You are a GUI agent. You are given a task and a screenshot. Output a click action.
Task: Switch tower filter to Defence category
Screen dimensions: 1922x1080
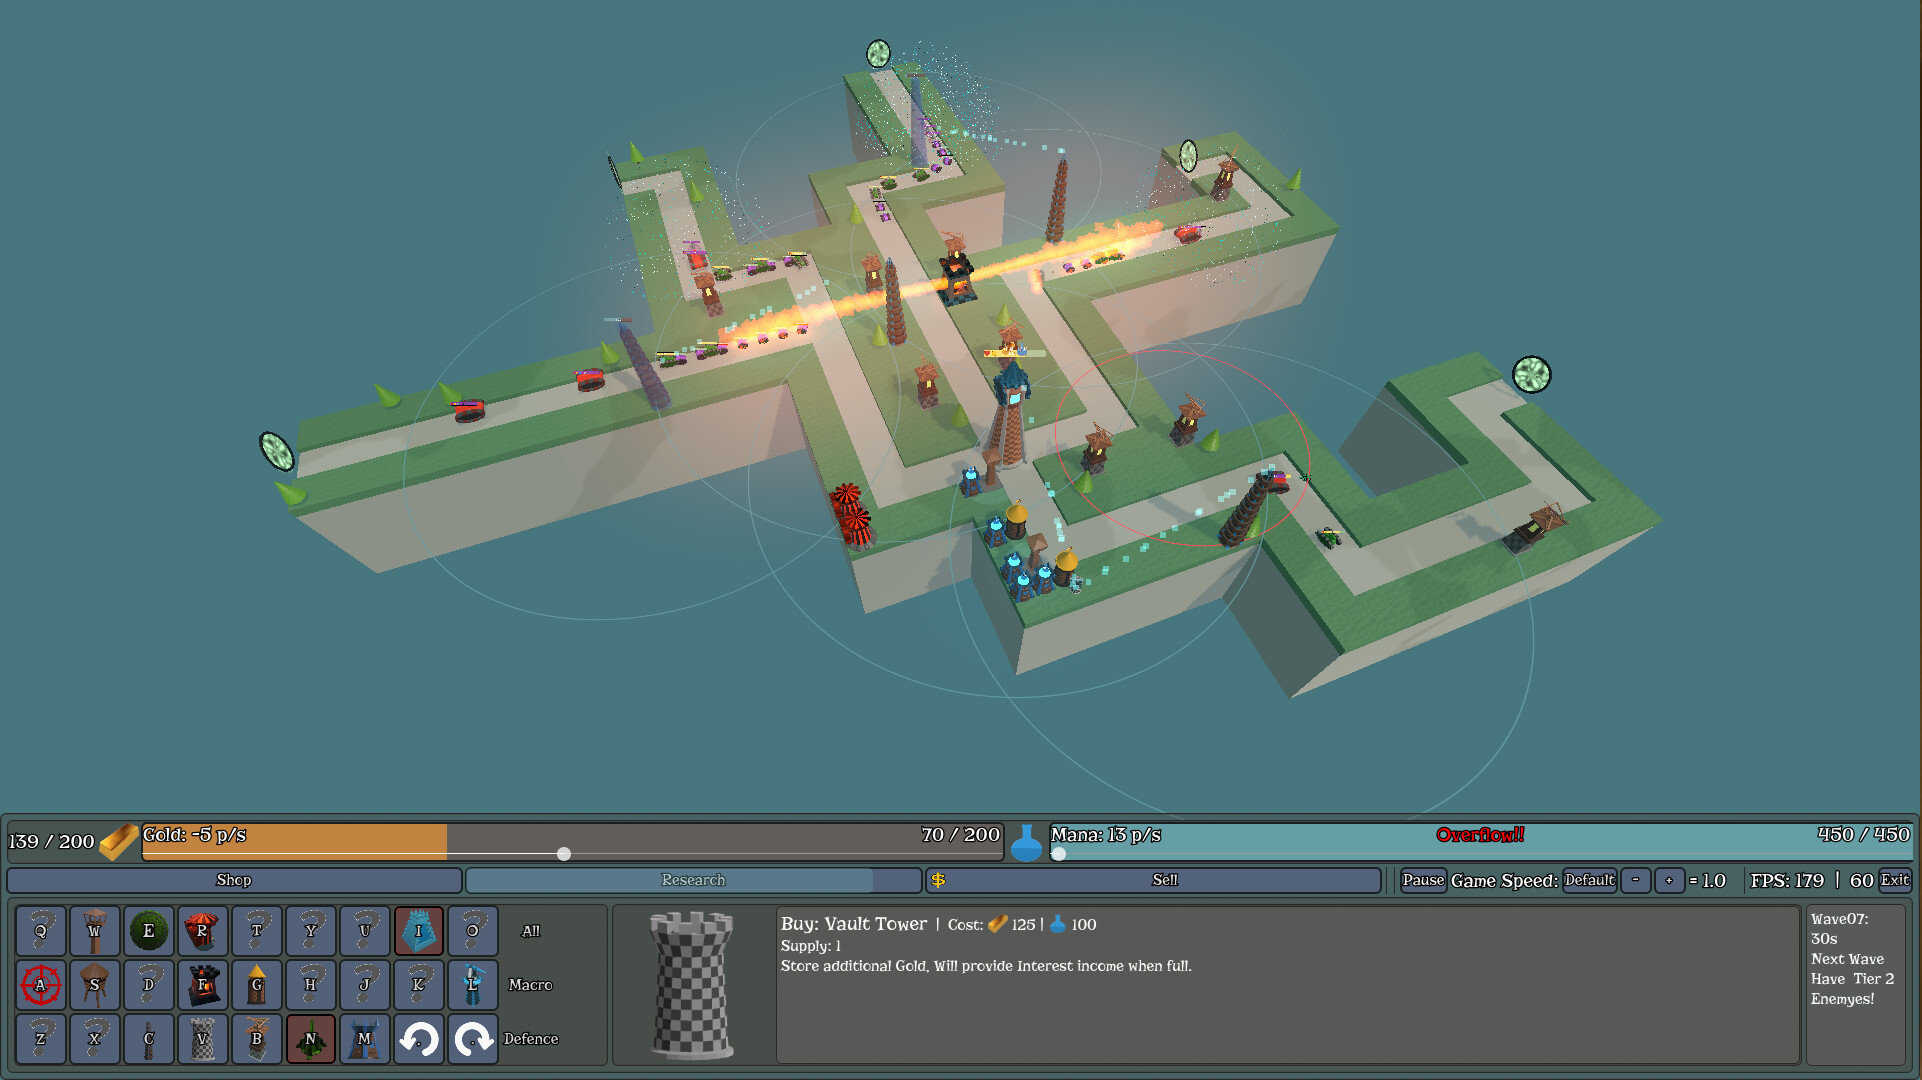coord(531,1039)
